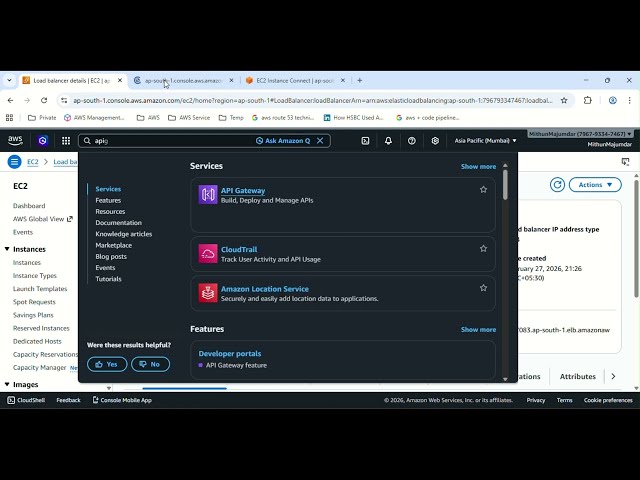Image resolution: width=640 pixels, height=480 pixels.
Task: Switch to the Load balancer details browser tab
Action: [x=71, y=80]
